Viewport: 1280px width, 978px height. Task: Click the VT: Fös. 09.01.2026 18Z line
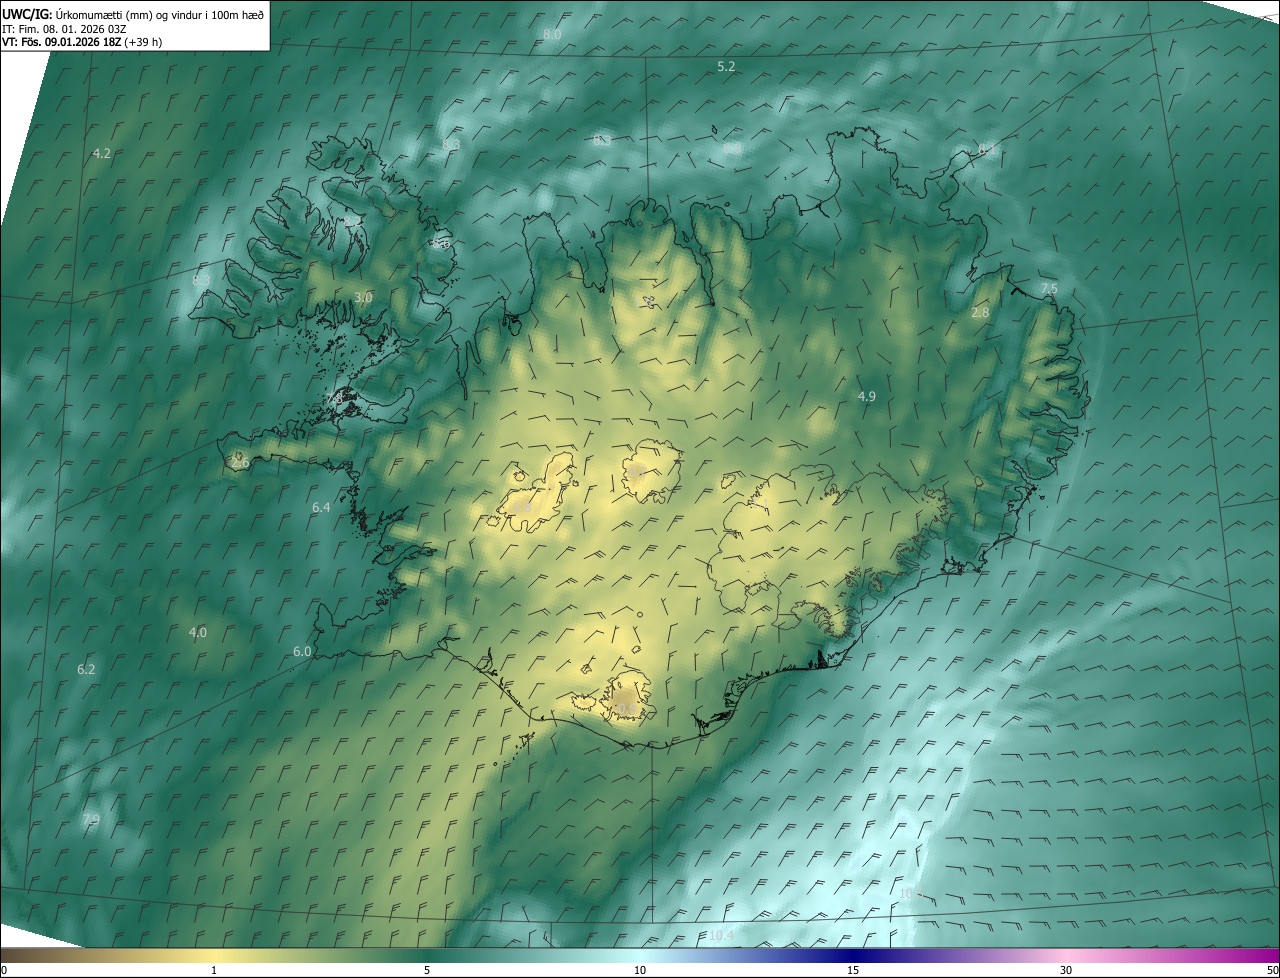(82, 42)
